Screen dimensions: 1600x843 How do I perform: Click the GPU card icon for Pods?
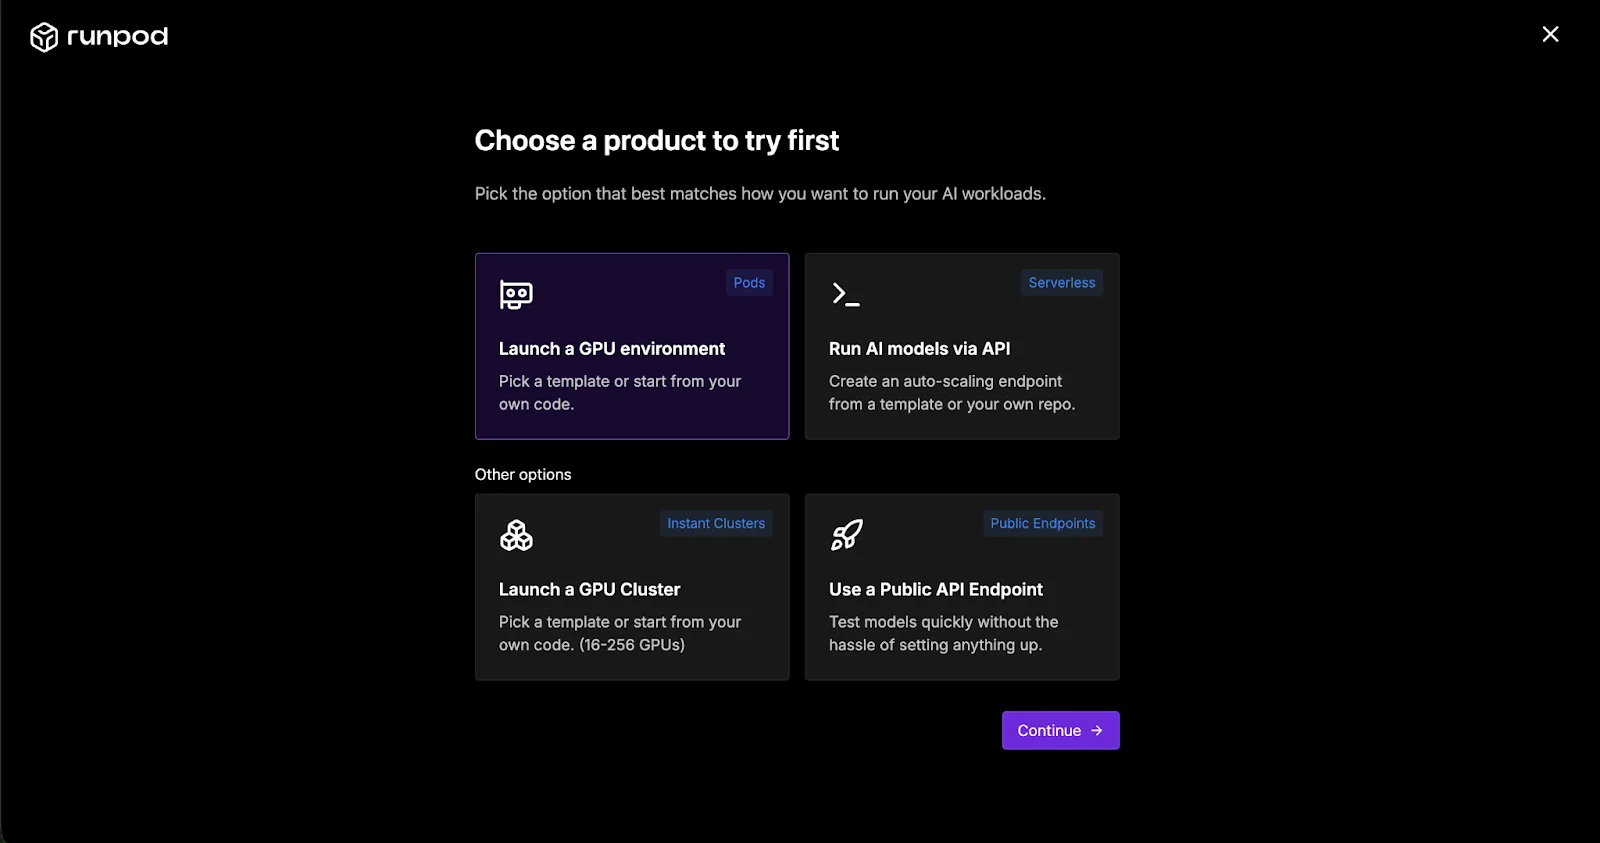pos(516,294)
